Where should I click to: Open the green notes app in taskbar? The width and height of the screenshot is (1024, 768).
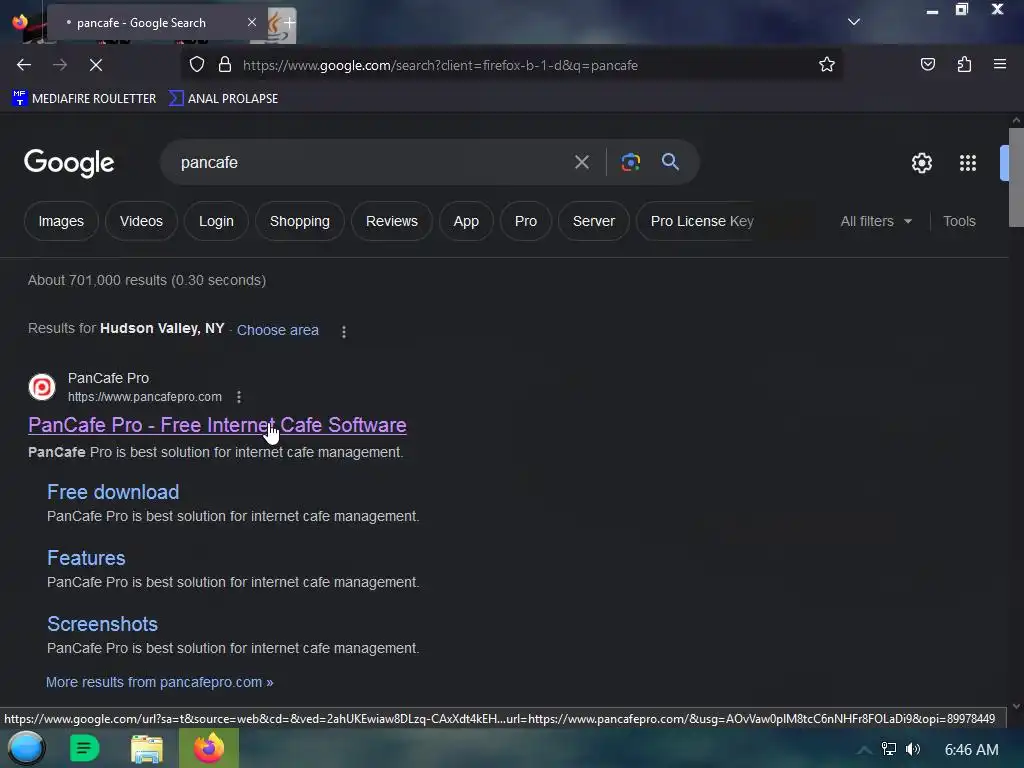tap(84, 748)
